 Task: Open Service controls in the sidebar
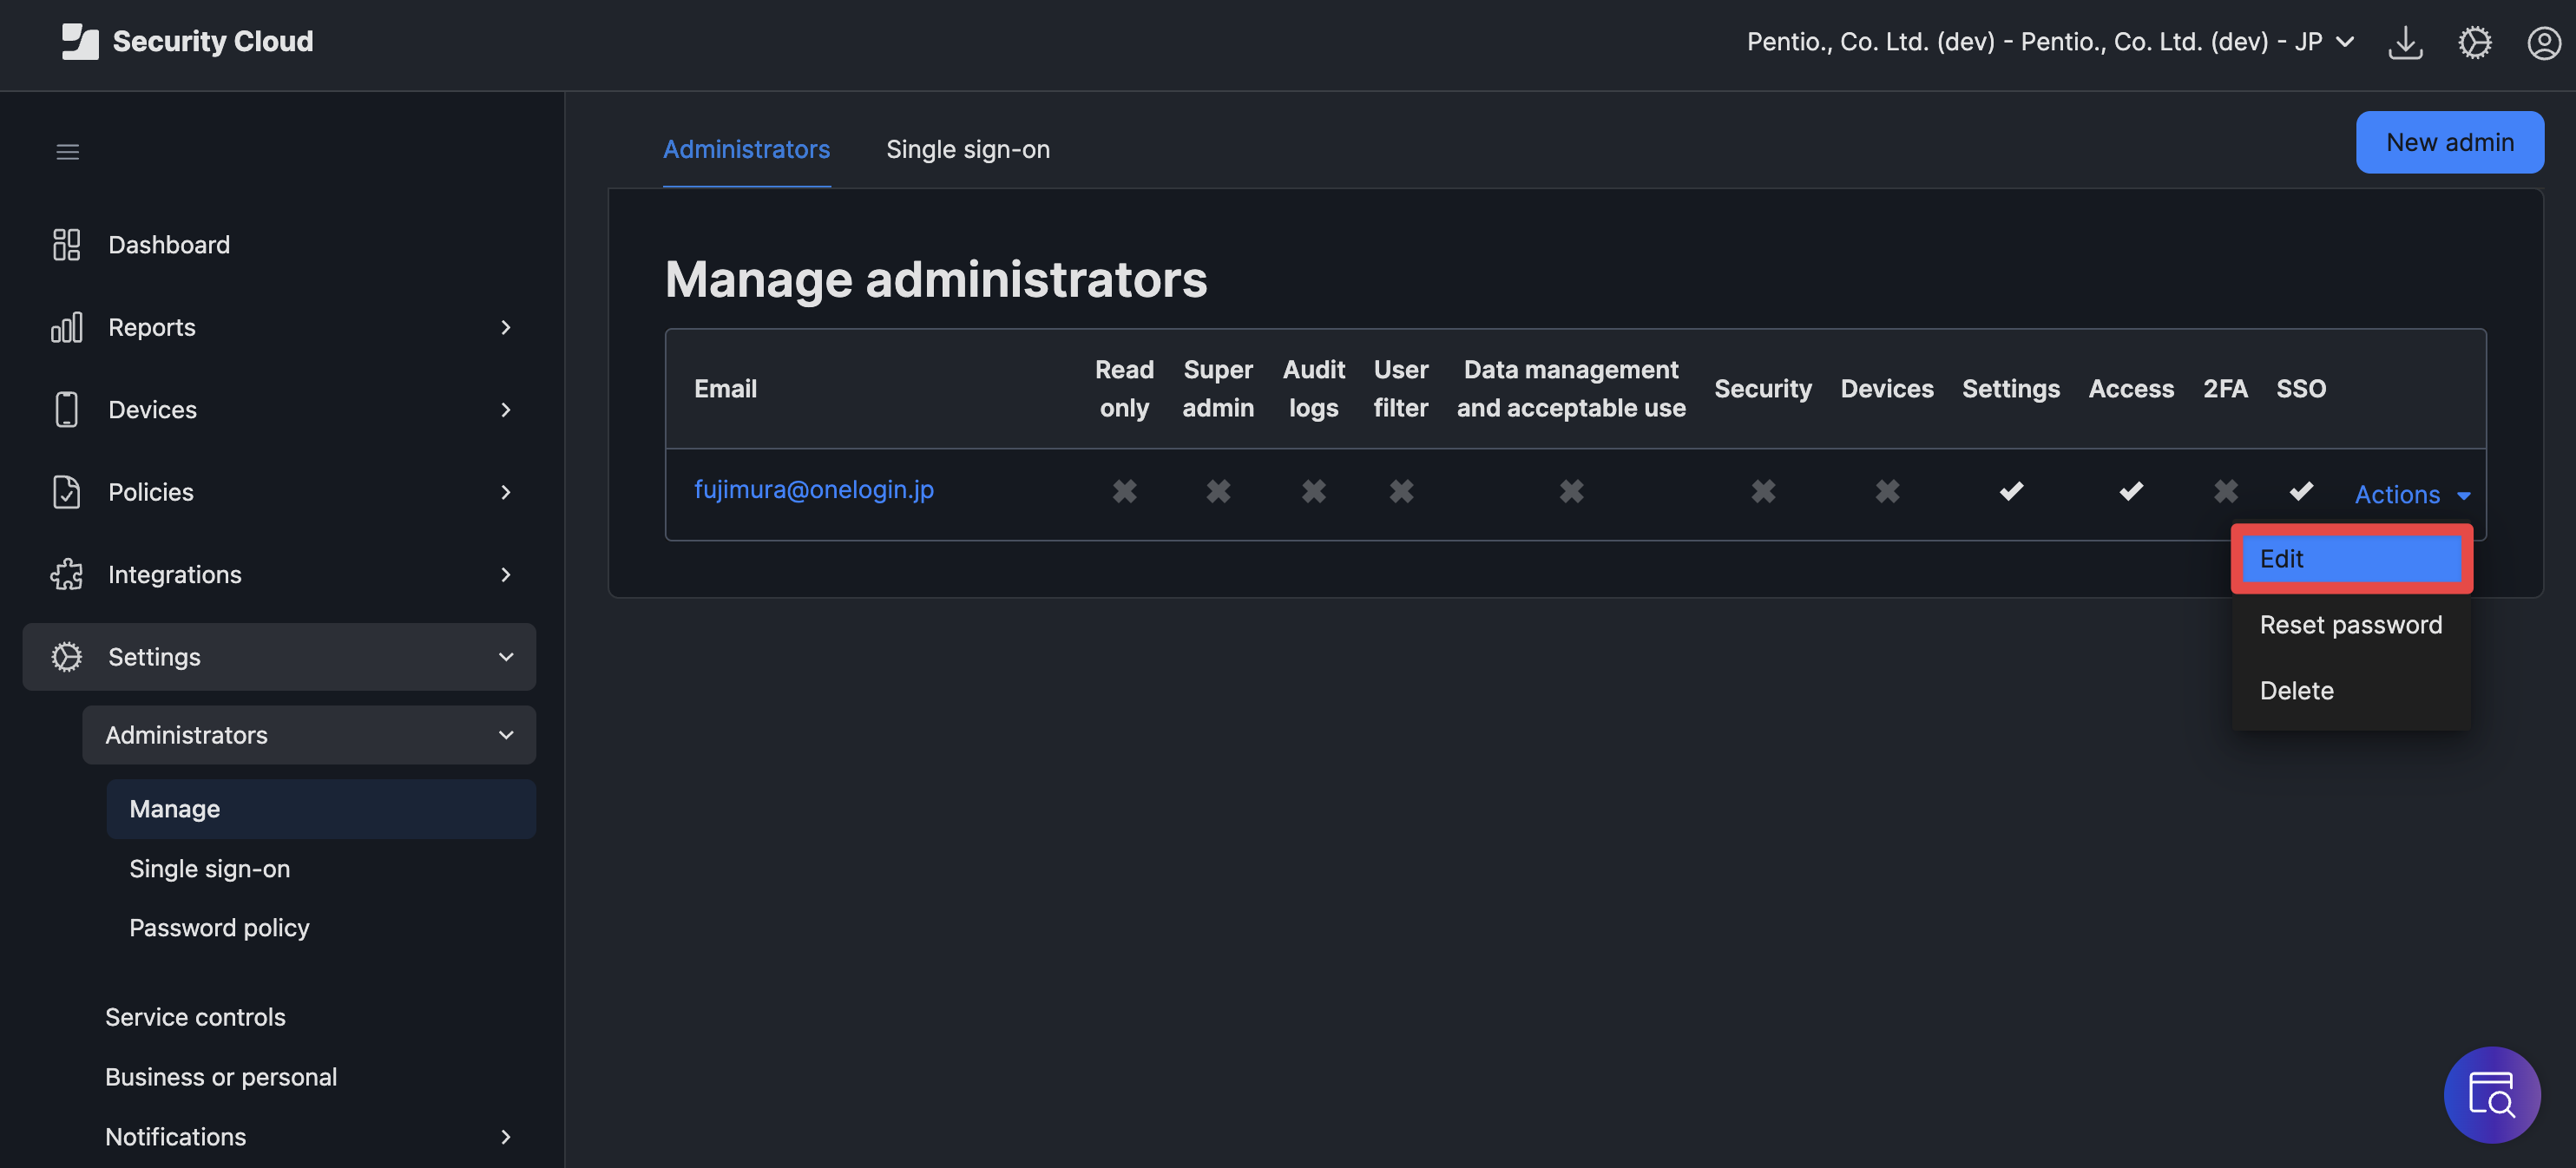coord(195,1016)
